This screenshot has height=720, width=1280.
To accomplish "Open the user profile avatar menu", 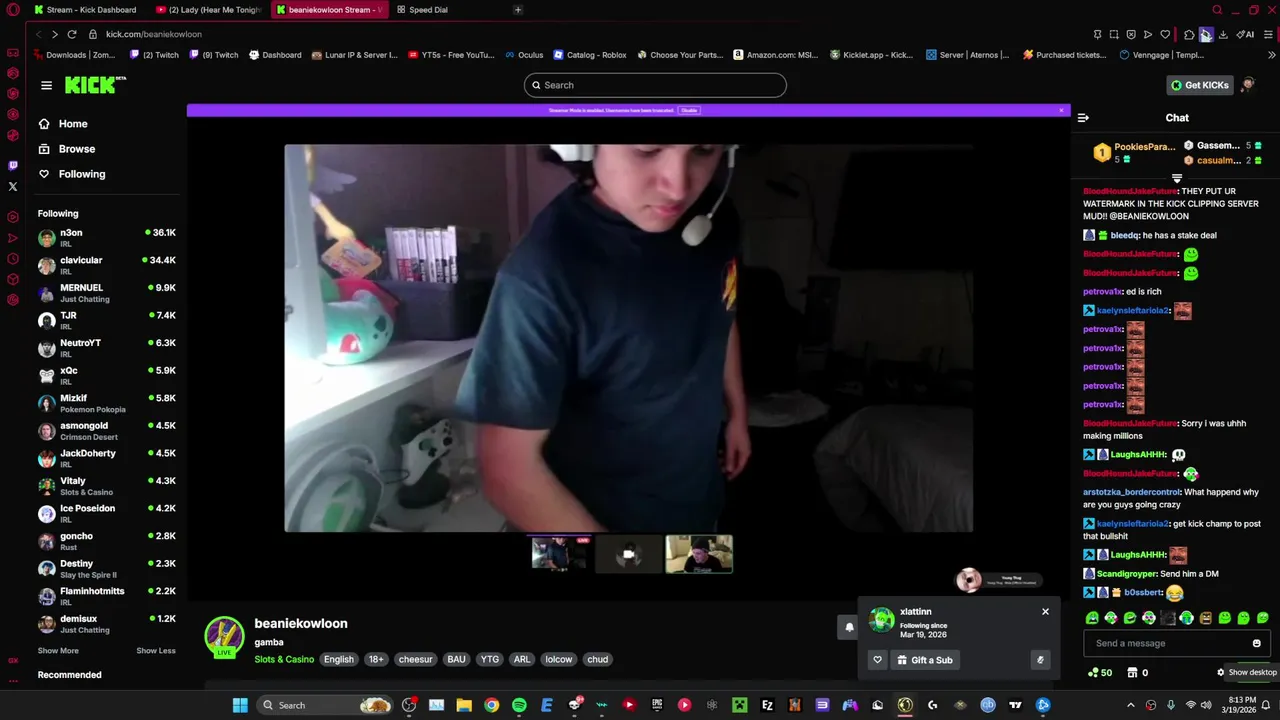I will click(x=1248, y=85).
